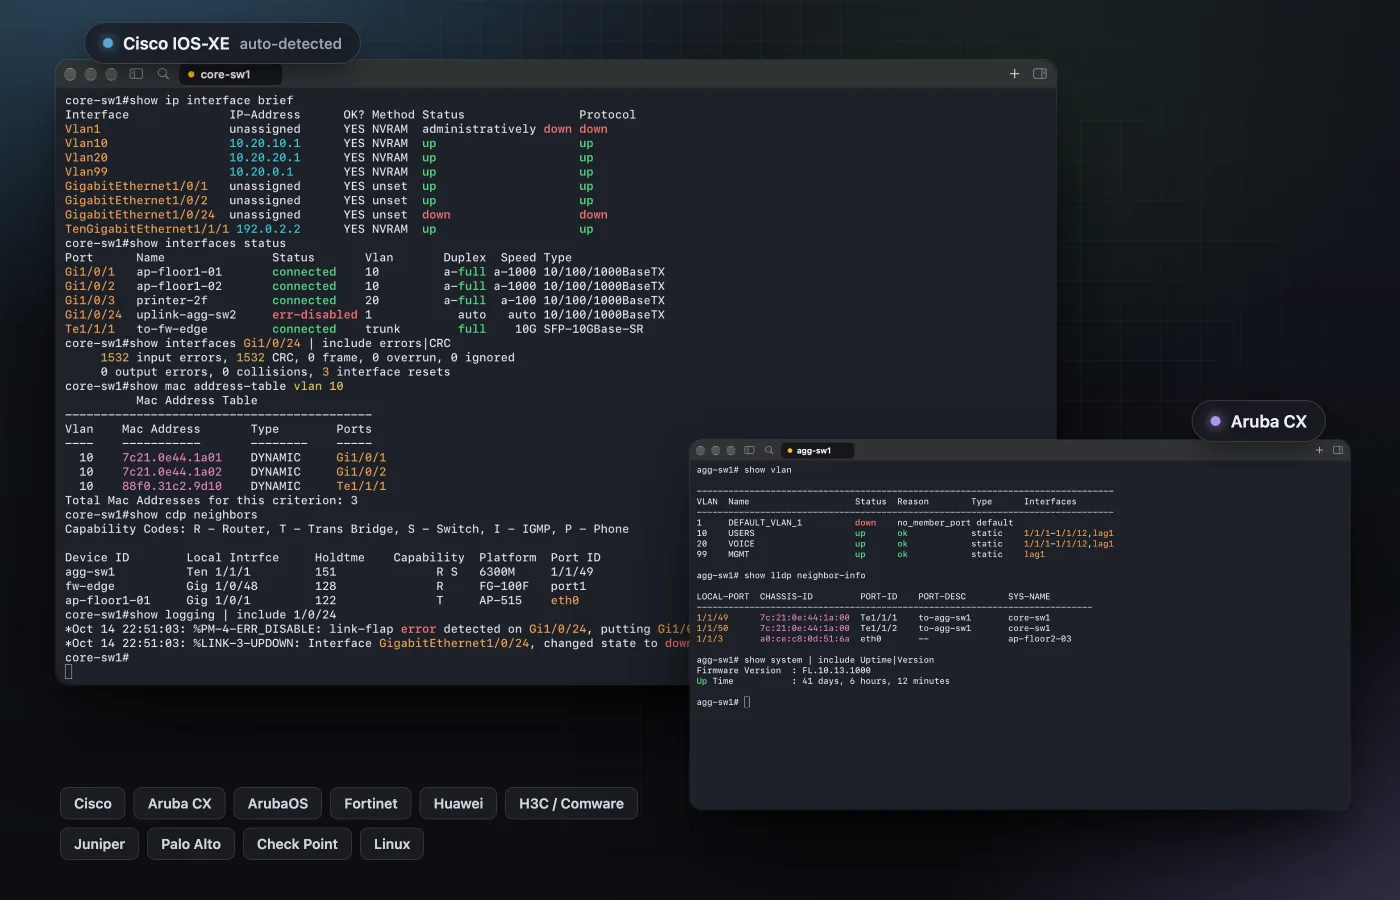Click the cursor at the core-sw1# prompt

69,672
